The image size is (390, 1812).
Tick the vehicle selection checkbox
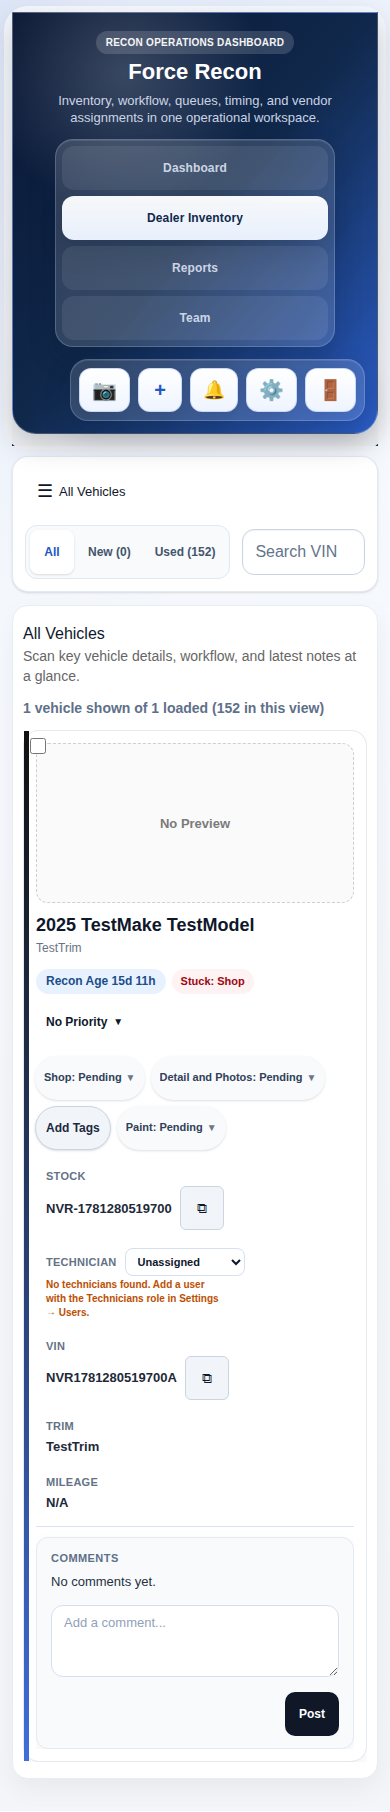38,746
